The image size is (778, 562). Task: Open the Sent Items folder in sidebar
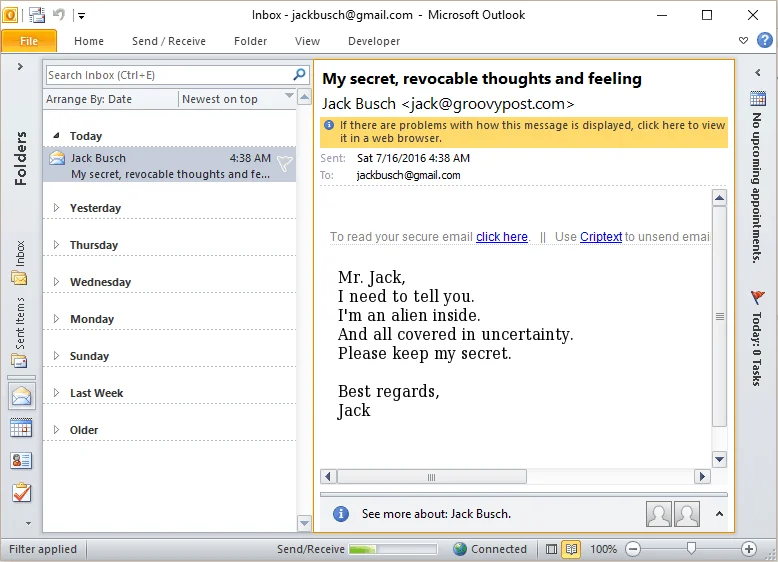click(x=20, y=332)
